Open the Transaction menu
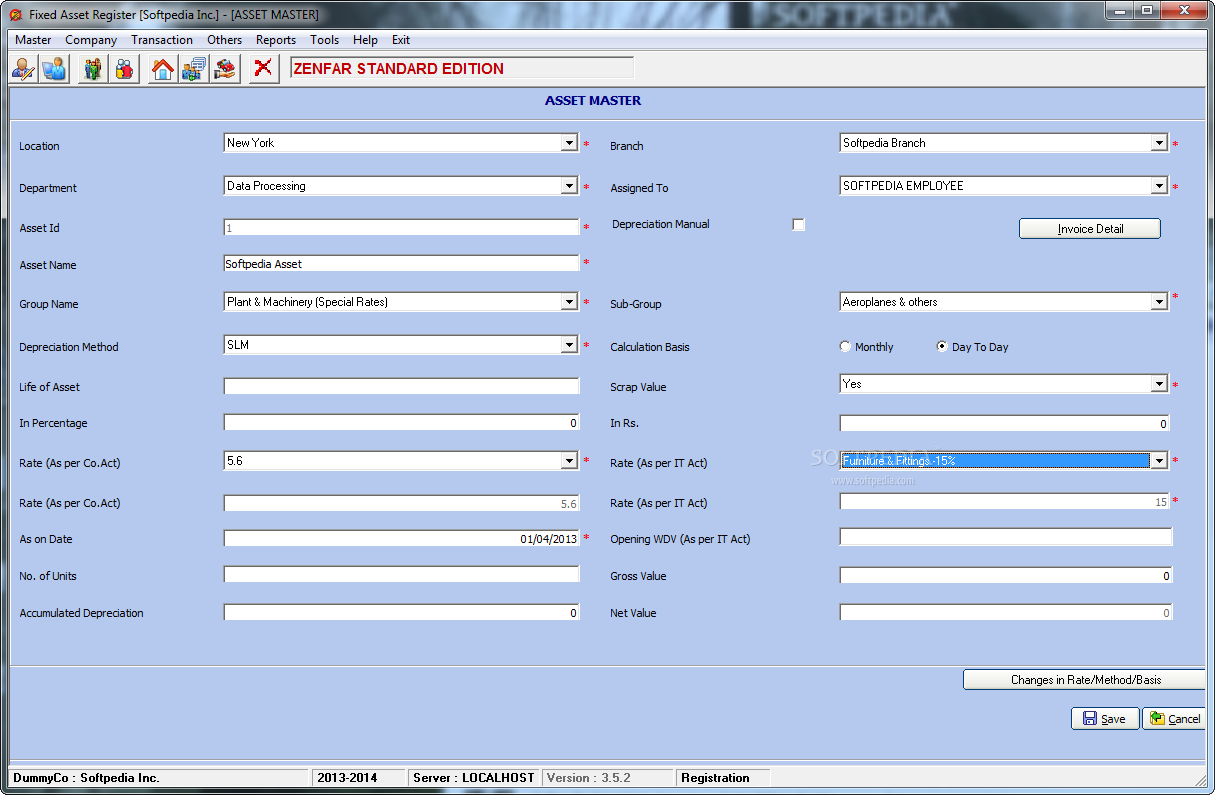Image resolution: width=1215 pixels, height=795 pixels. [x=162, y=40]
